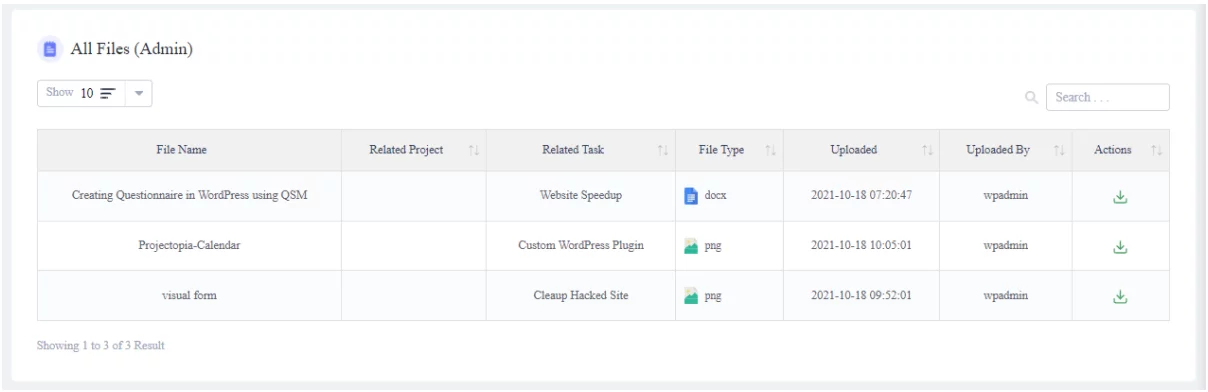Sort table by Related Task
The width and height of the screenshot is (1208, 392).
click(662, 151)
